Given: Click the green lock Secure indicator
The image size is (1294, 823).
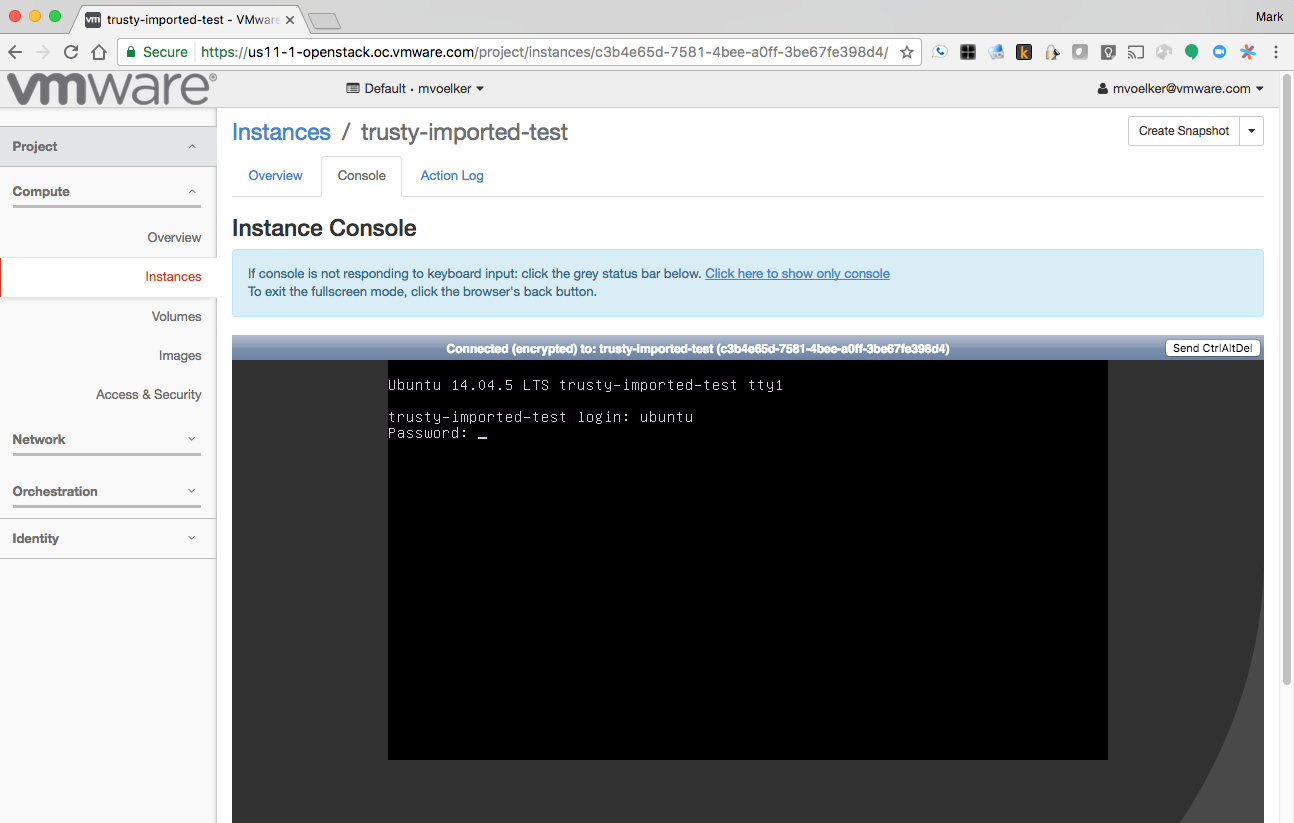Looking at the screenshot, I should tap(156, 52).
